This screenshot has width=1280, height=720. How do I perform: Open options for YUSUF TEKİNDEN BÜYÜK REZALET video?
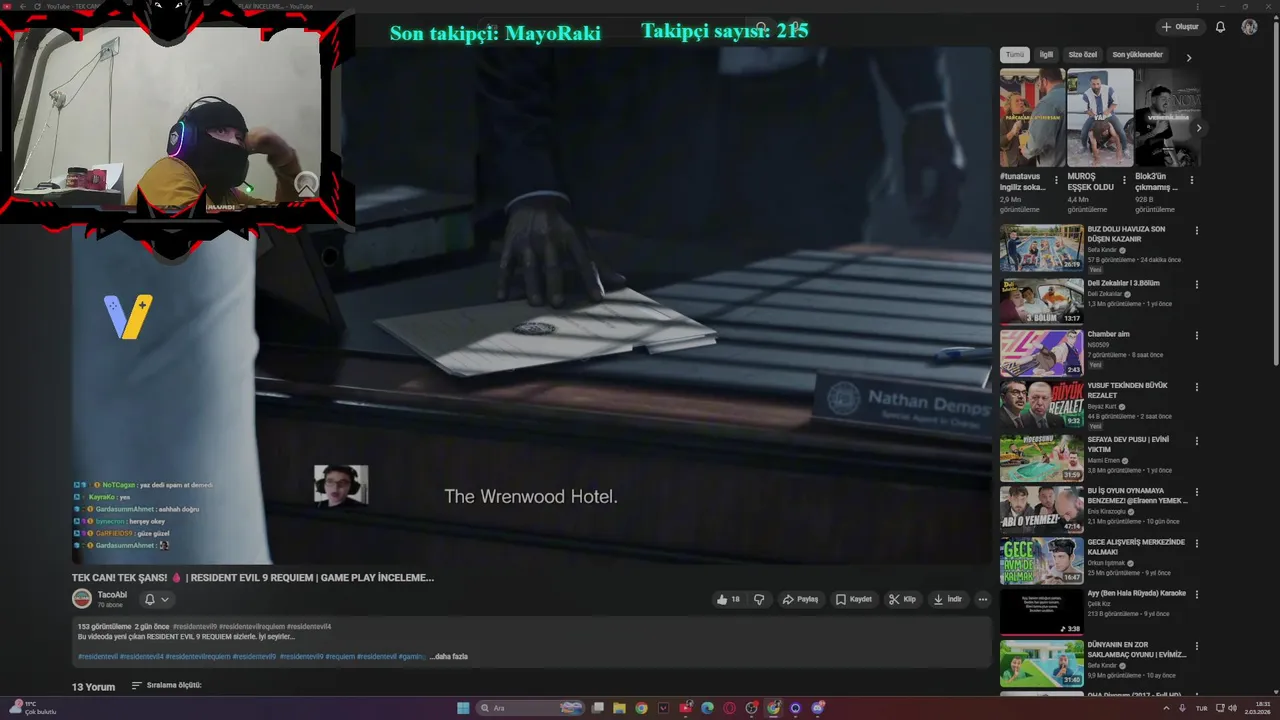1197,387
